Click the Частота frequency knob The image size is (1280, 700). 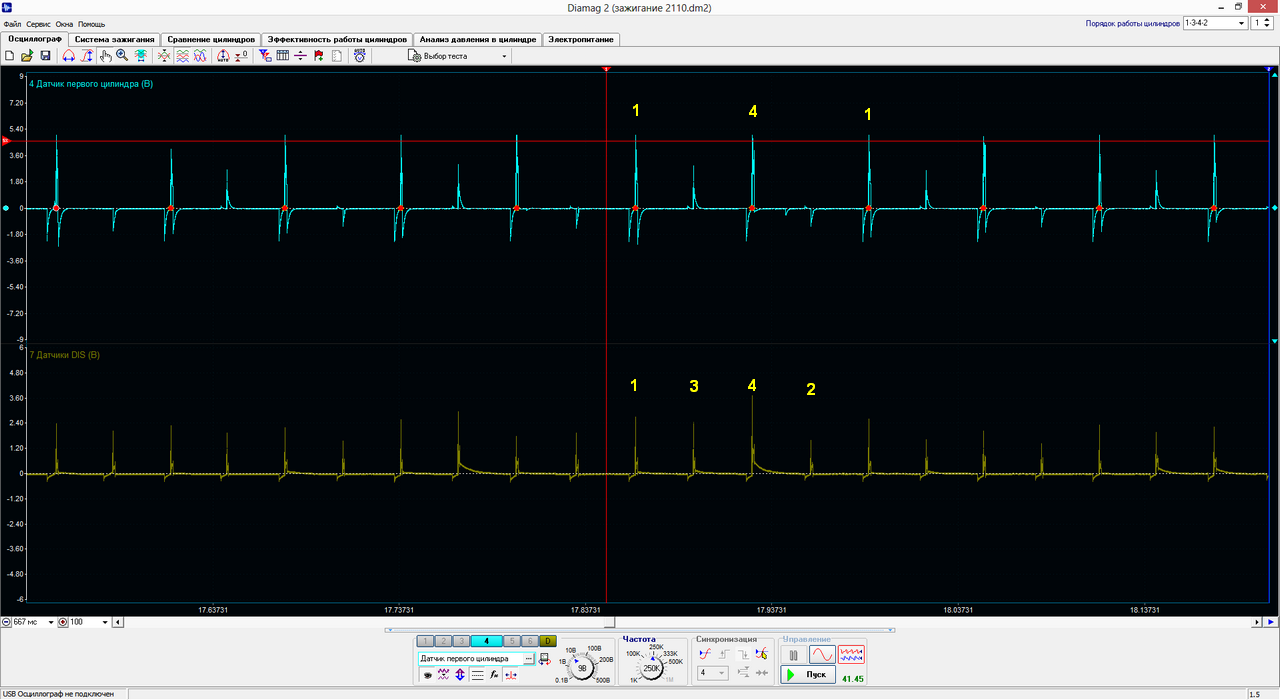pos(650,668)
